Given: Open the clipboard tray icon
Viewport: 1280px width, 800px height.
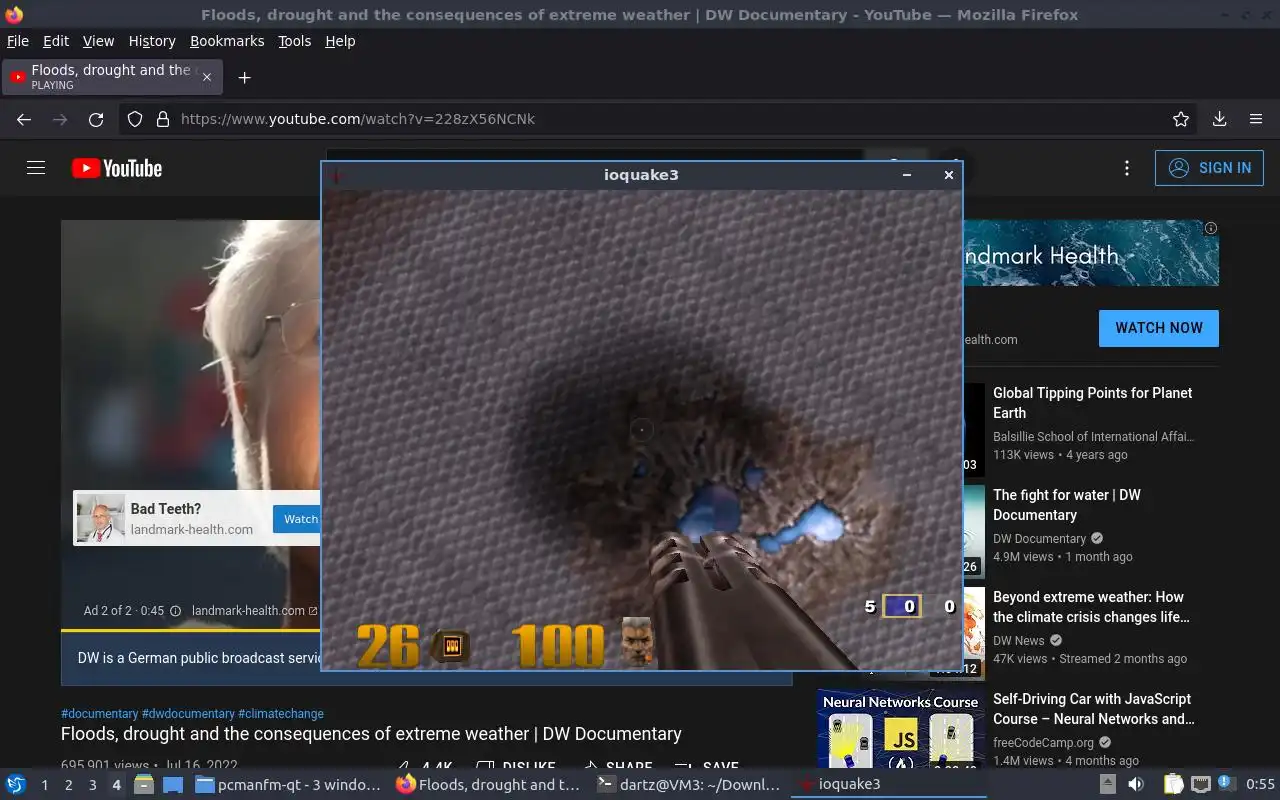Looking at the screenshot, I should (1174, 785).
